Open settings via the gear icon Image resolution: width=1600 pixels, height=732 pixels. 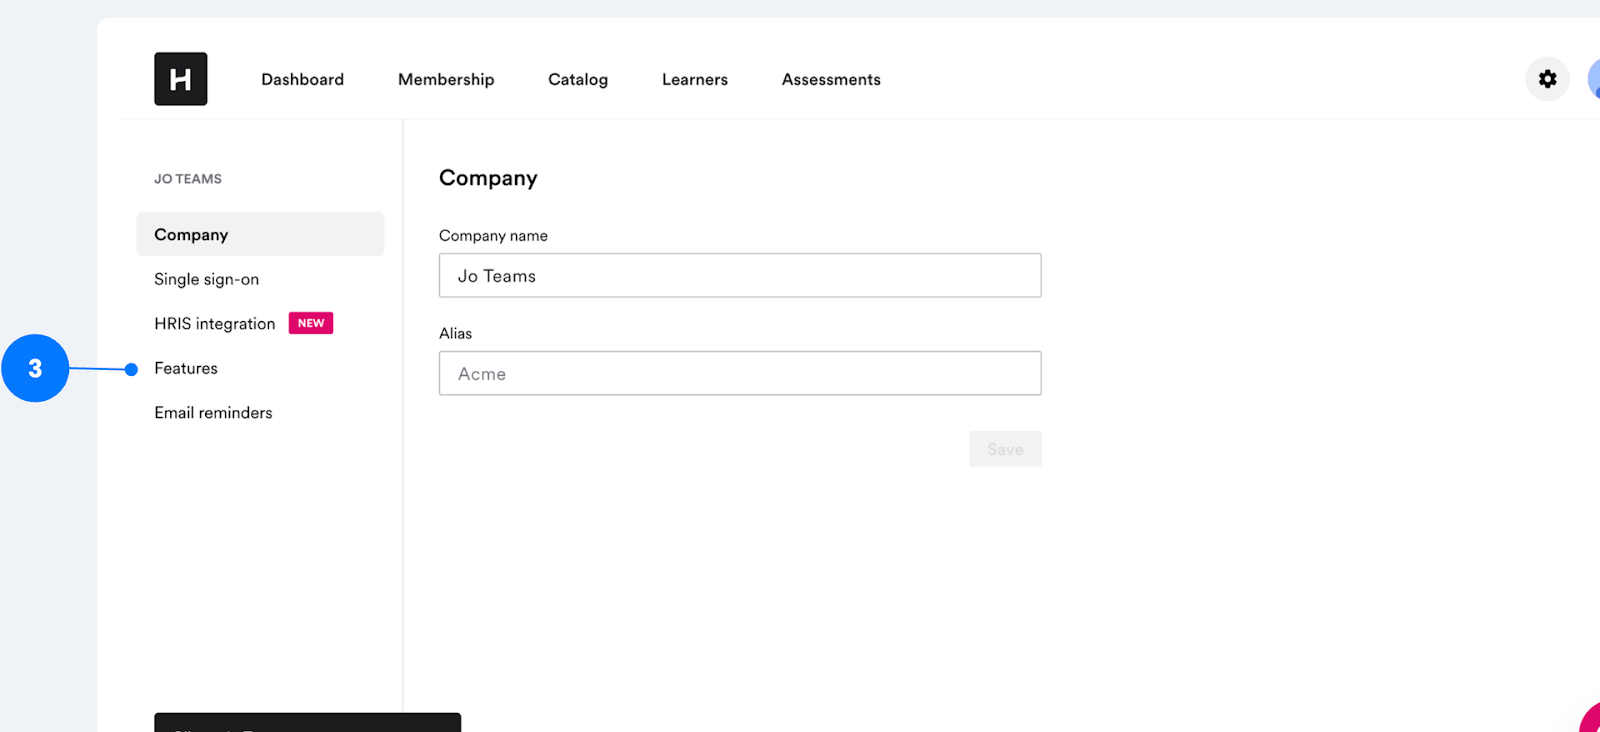1547,79
